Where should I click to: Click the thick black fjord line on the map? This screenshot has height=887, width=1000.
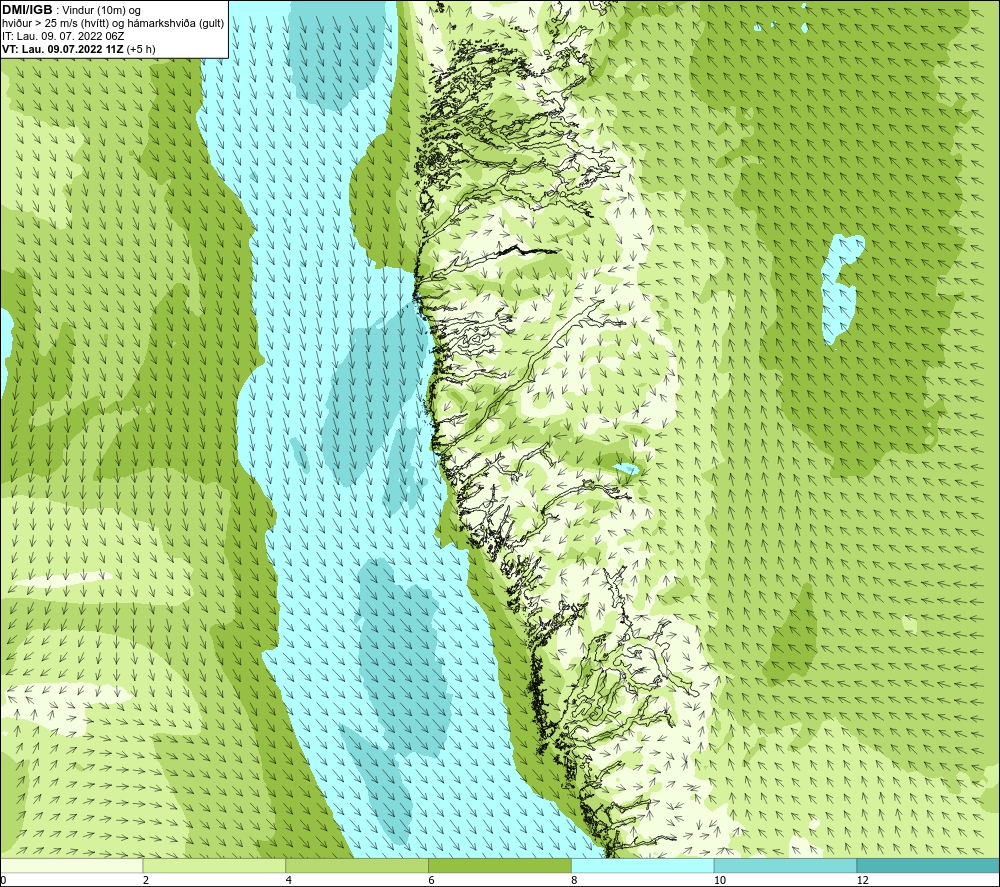click(x=527, y=251)
